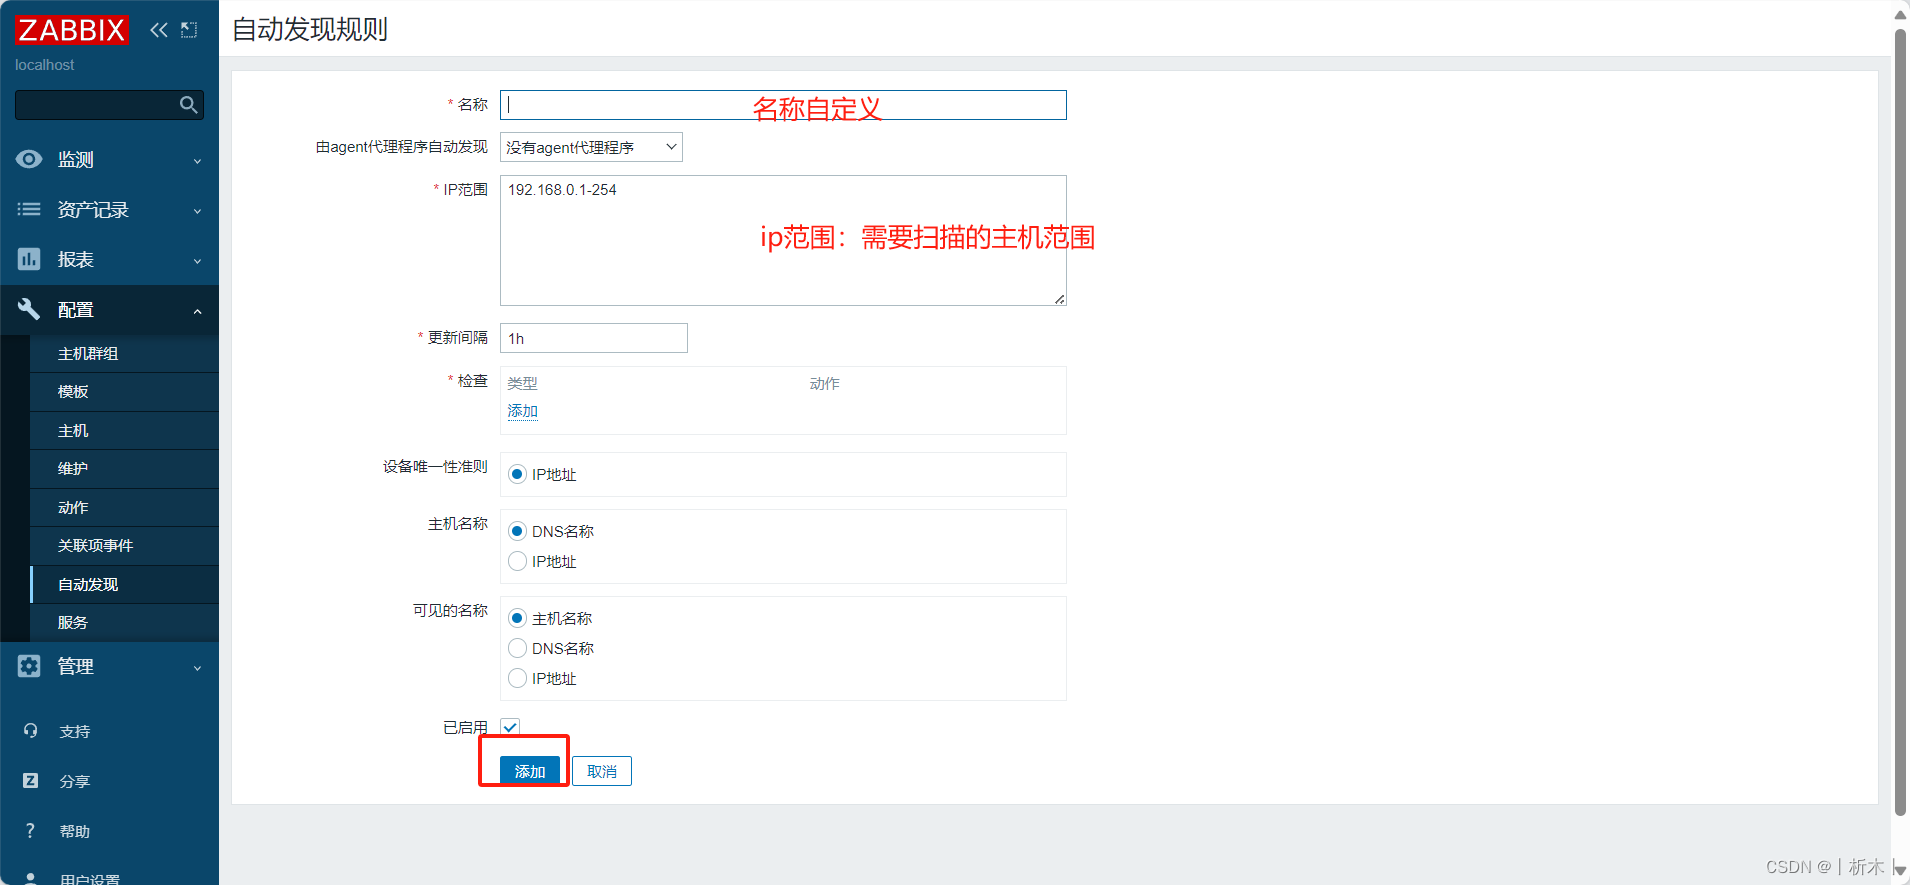Open 主机 configuration page
The image size is (1910, 885).
[x=124, y=431]
